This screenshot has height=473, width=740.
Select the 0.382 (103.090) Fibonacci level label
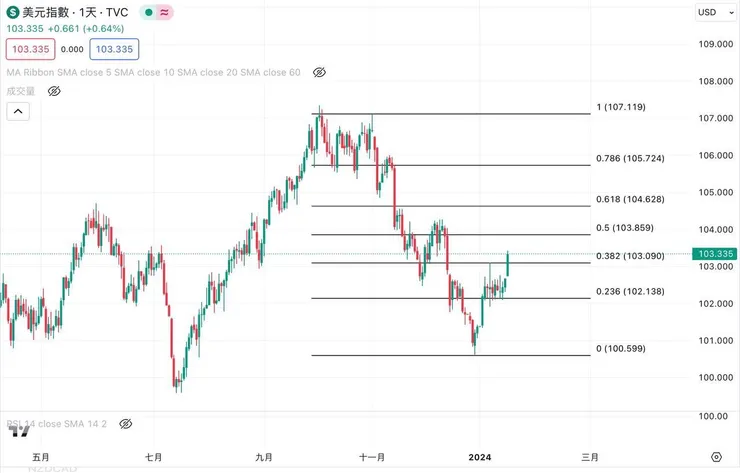coord(630,256)
